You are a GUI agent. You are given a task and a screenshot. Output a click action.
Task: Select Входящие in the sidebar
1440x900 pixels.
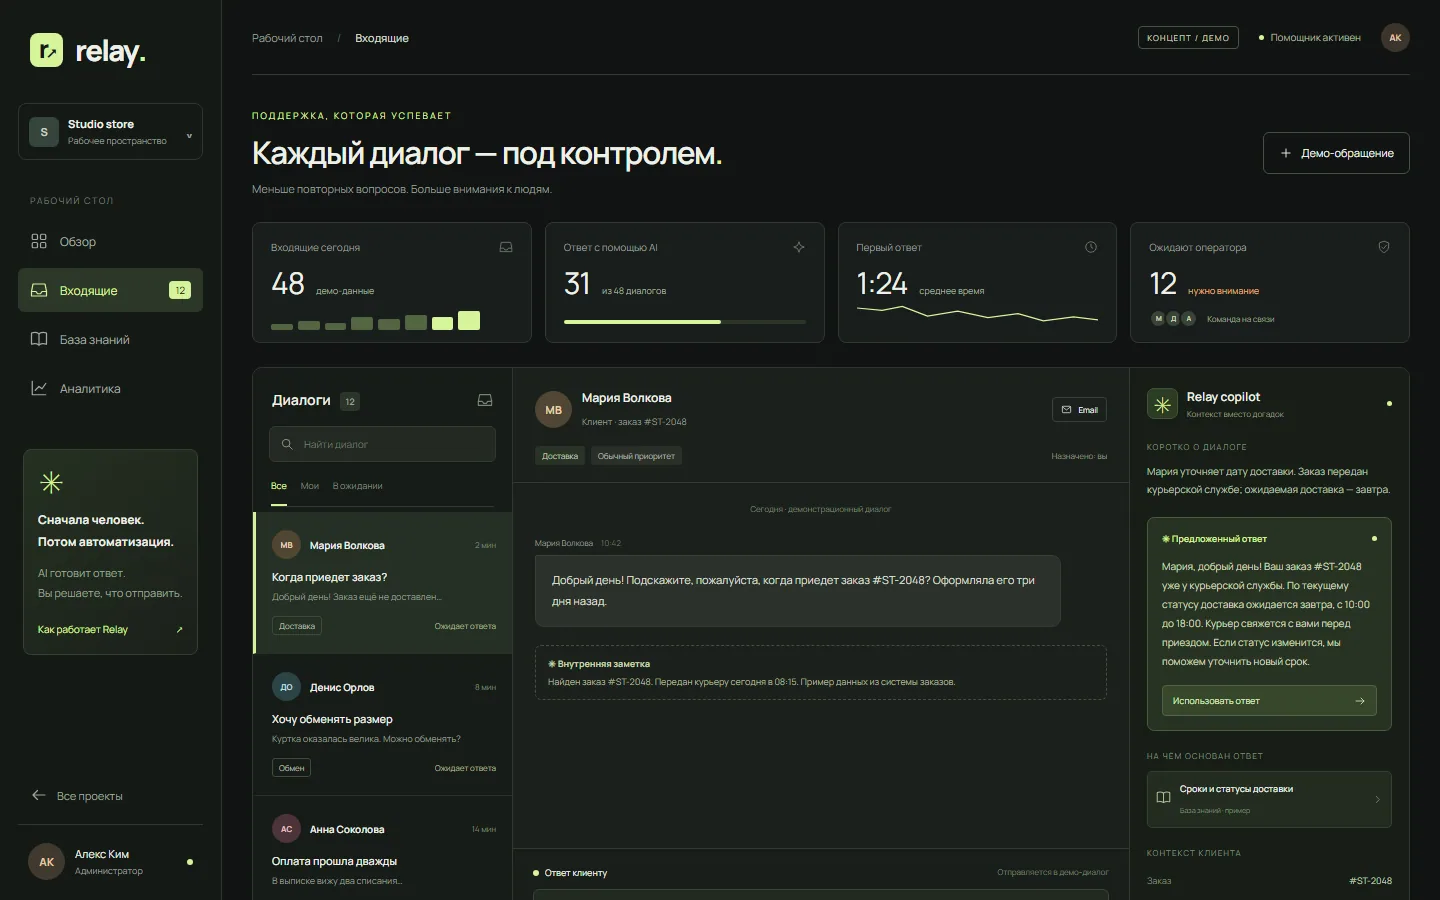[x=110, y=290]
